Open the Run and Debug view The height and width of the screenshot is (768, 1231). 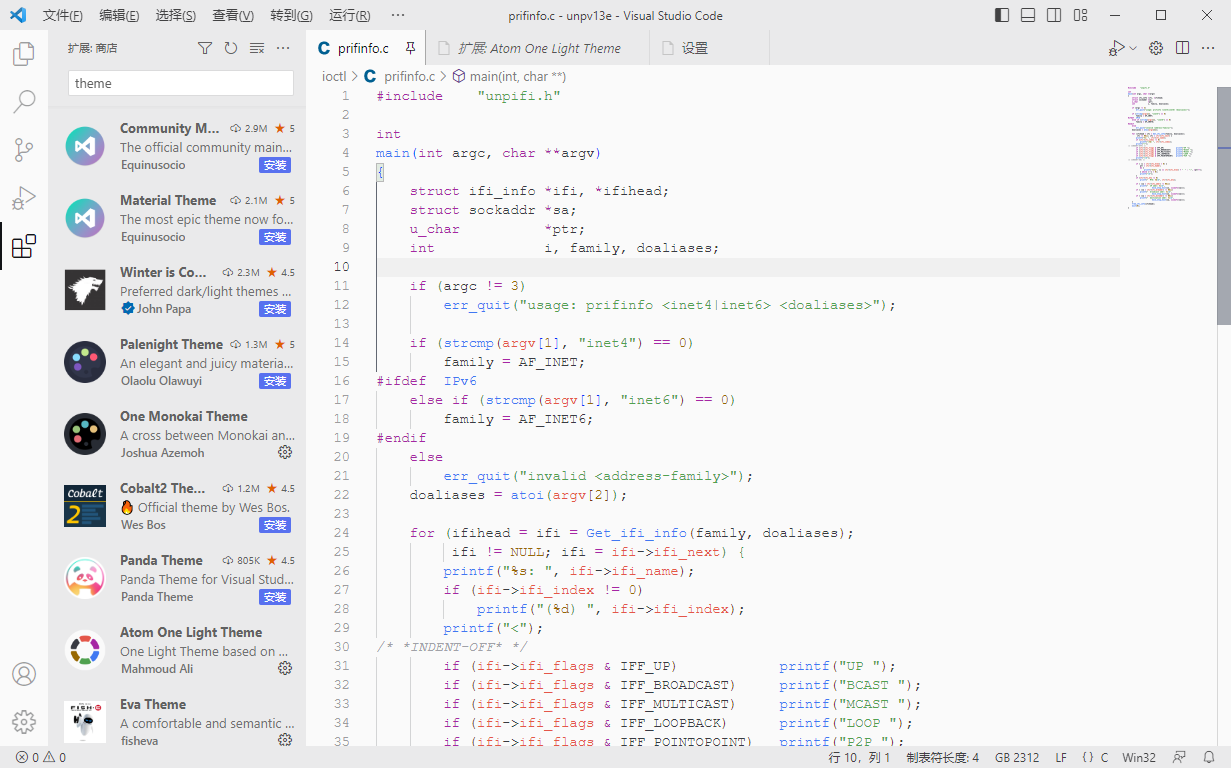[x=24, y=198]
